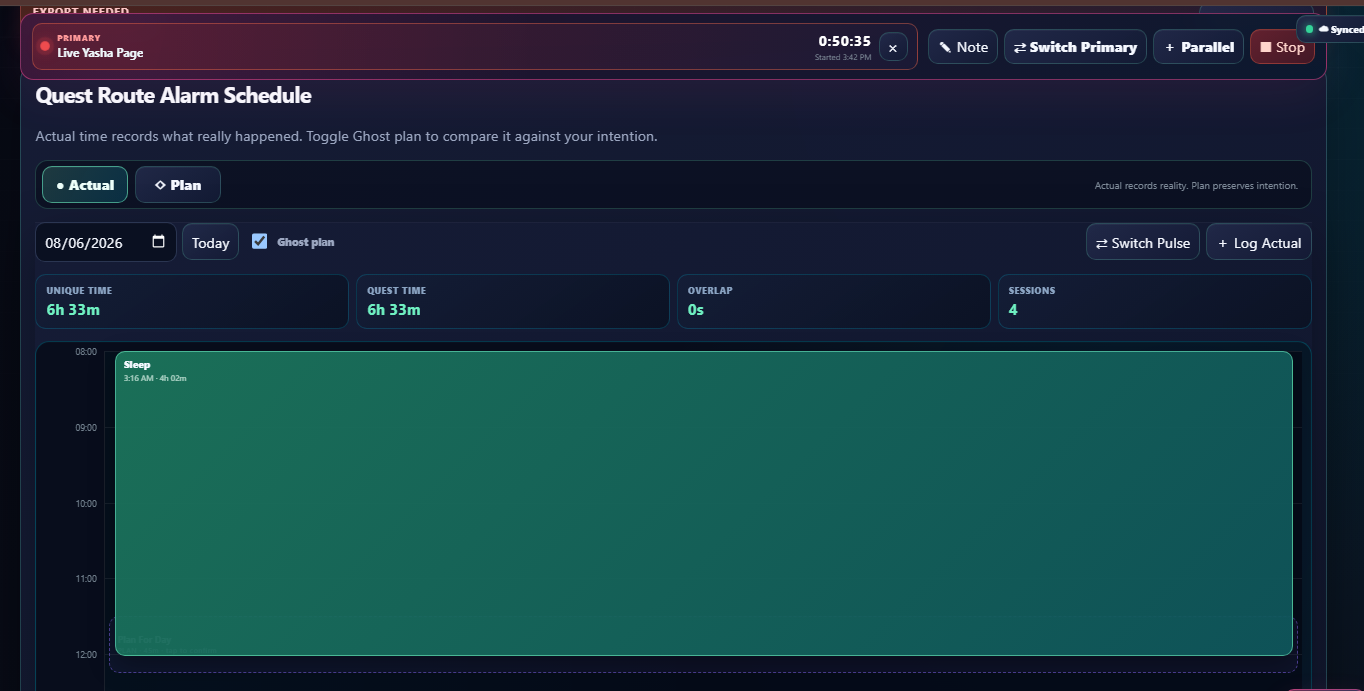Screen dimensions: 1364x691
Task: Switch to the Plan view tab
Action: tap(178, 185)
